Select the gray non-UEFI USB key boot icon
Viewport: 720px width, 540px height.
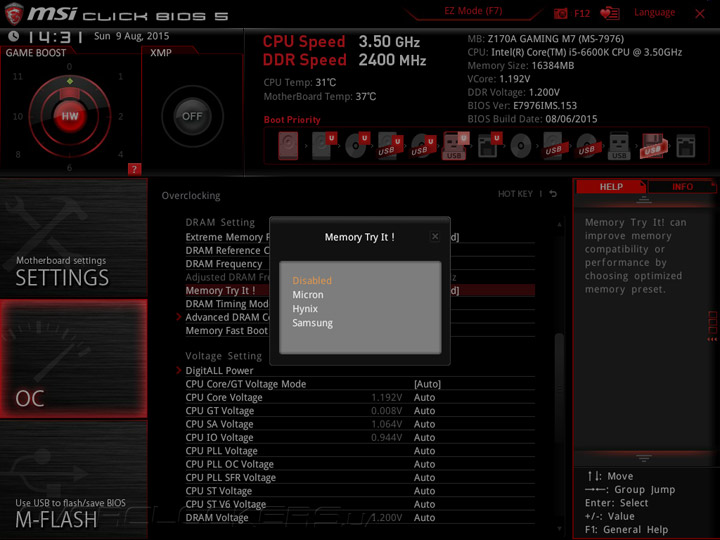619,146
